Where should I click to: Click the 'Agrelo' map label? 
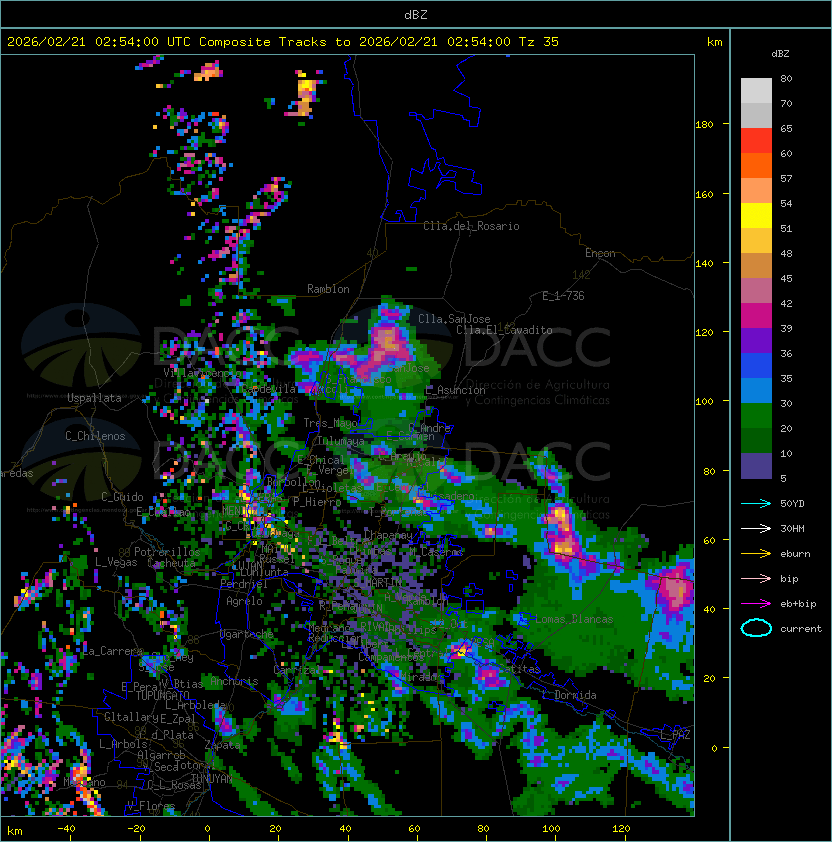pos(244,601)
